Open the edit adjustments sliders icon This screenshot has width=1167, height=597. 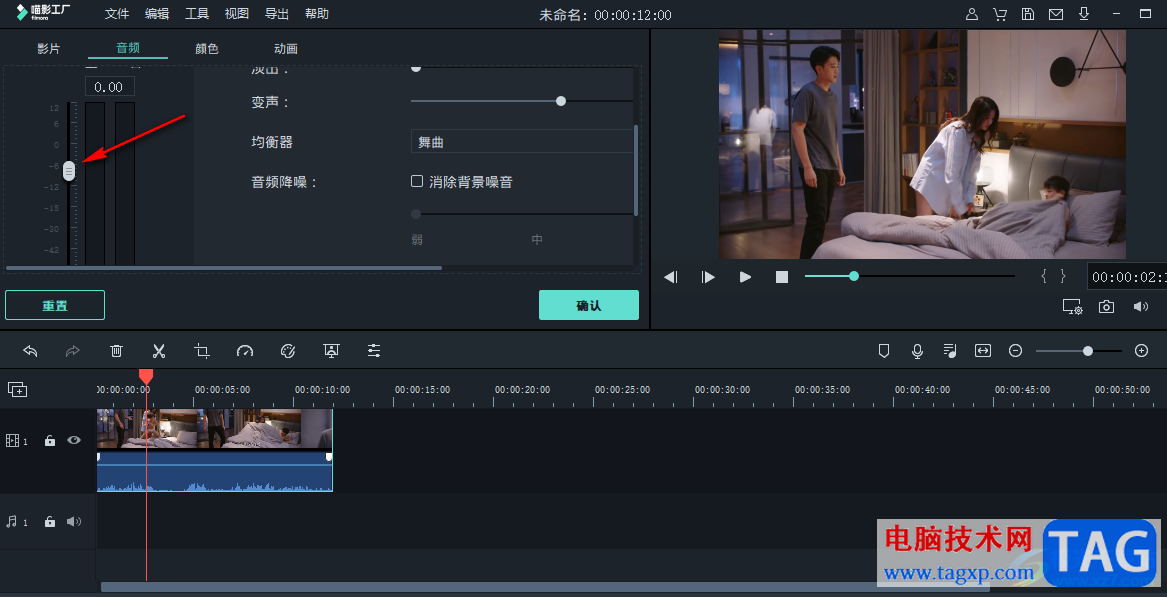[374, 351]
